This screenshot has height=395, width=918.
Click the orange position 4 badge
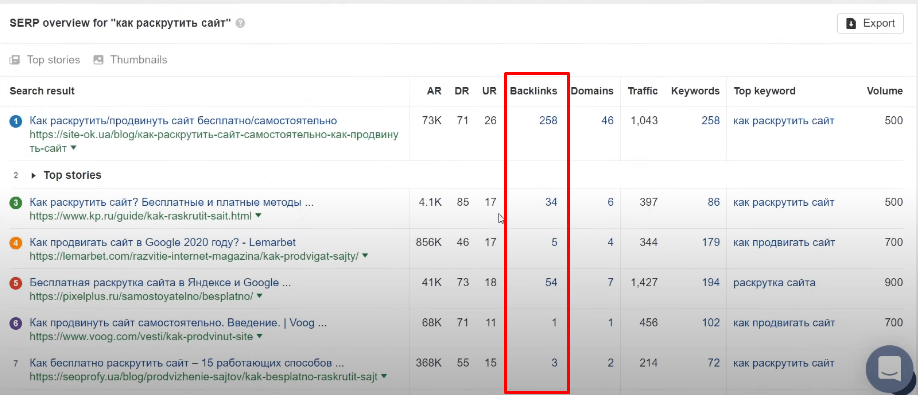click(x=16, y=243)
